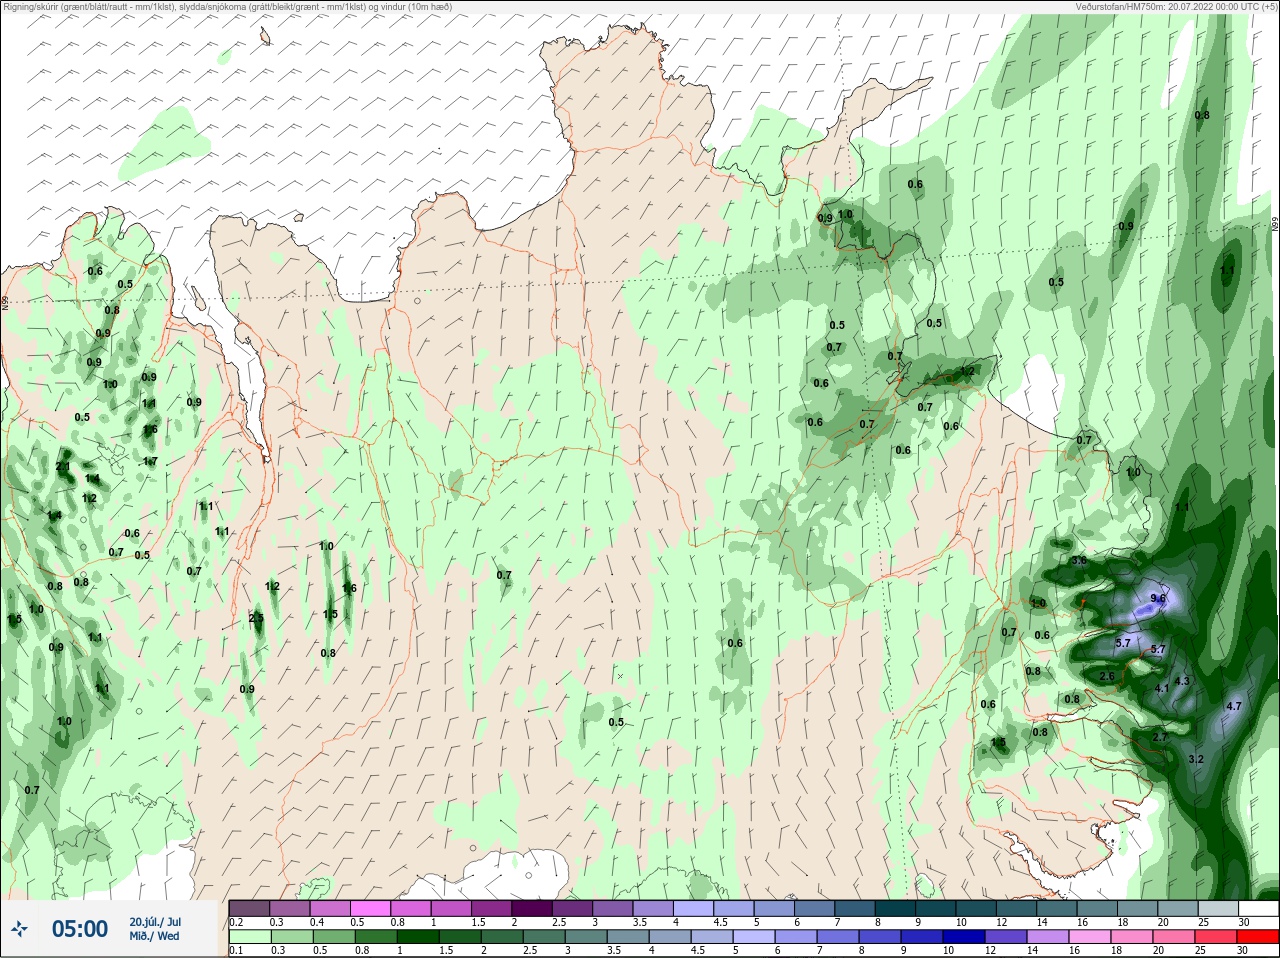Viewport: 1280px width, 958px height.
Task: Select the 1.7 precipitation value on the map
Action: 150,461
